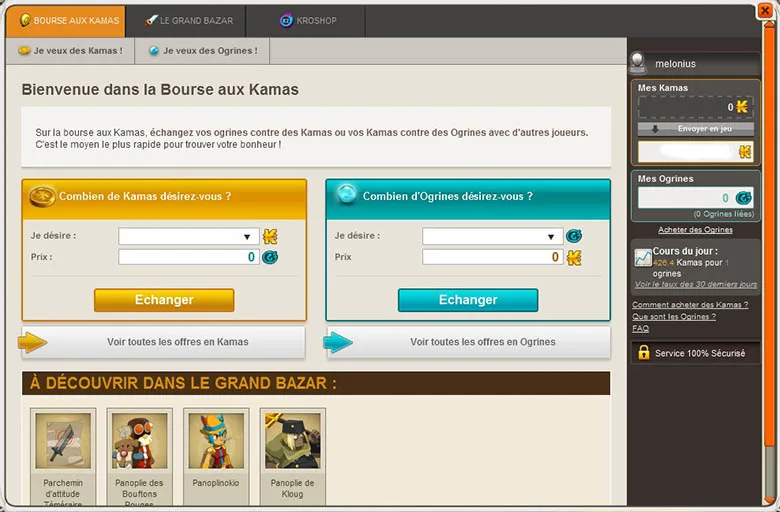Click the sword icon of Le Grand Bazar
Viewport: 780px width, 512px height.
pos(151,20)
